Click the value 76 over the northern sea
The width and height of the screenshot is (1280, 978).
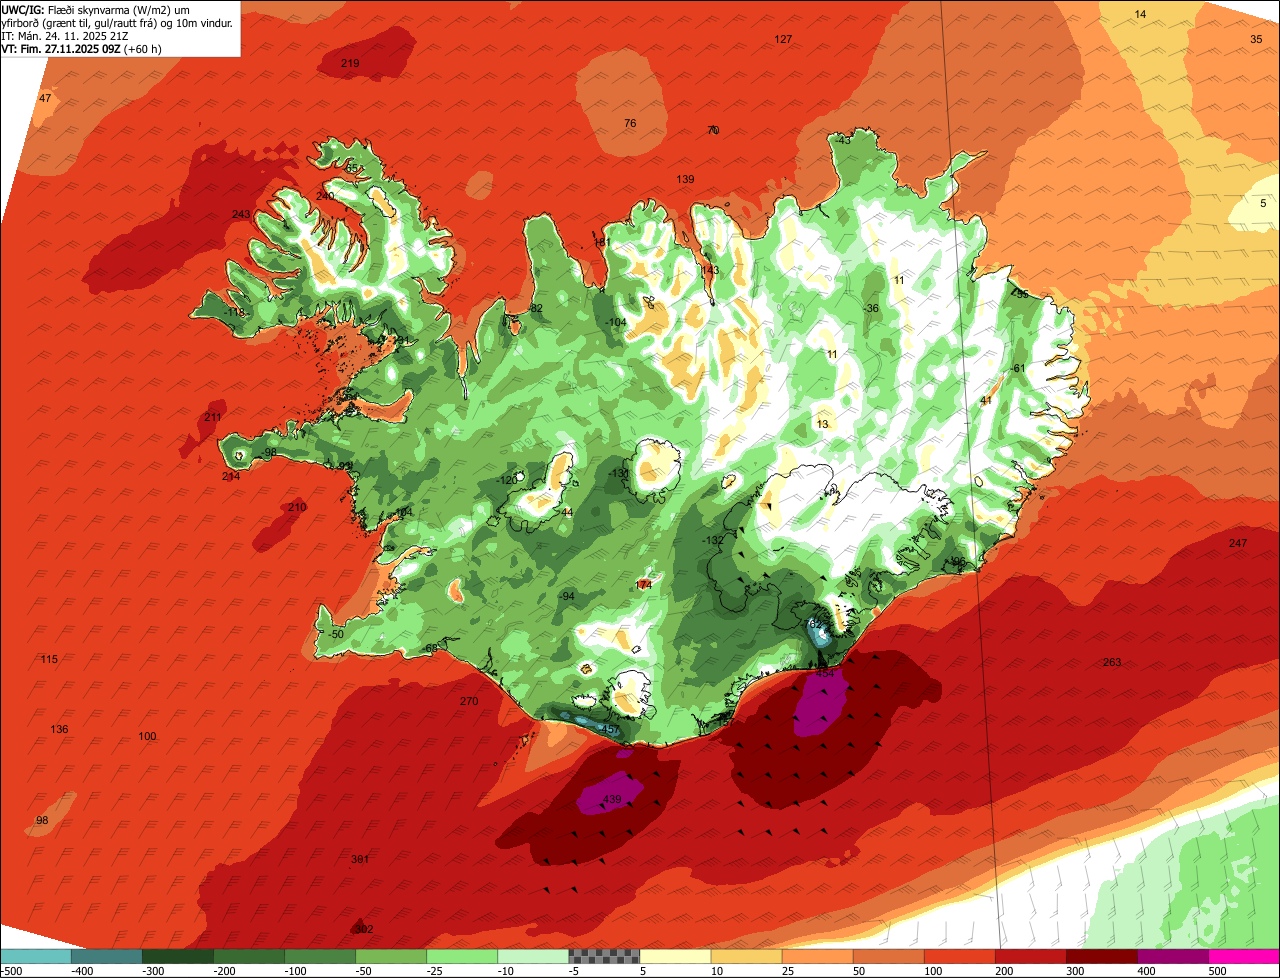click(630, 123)
